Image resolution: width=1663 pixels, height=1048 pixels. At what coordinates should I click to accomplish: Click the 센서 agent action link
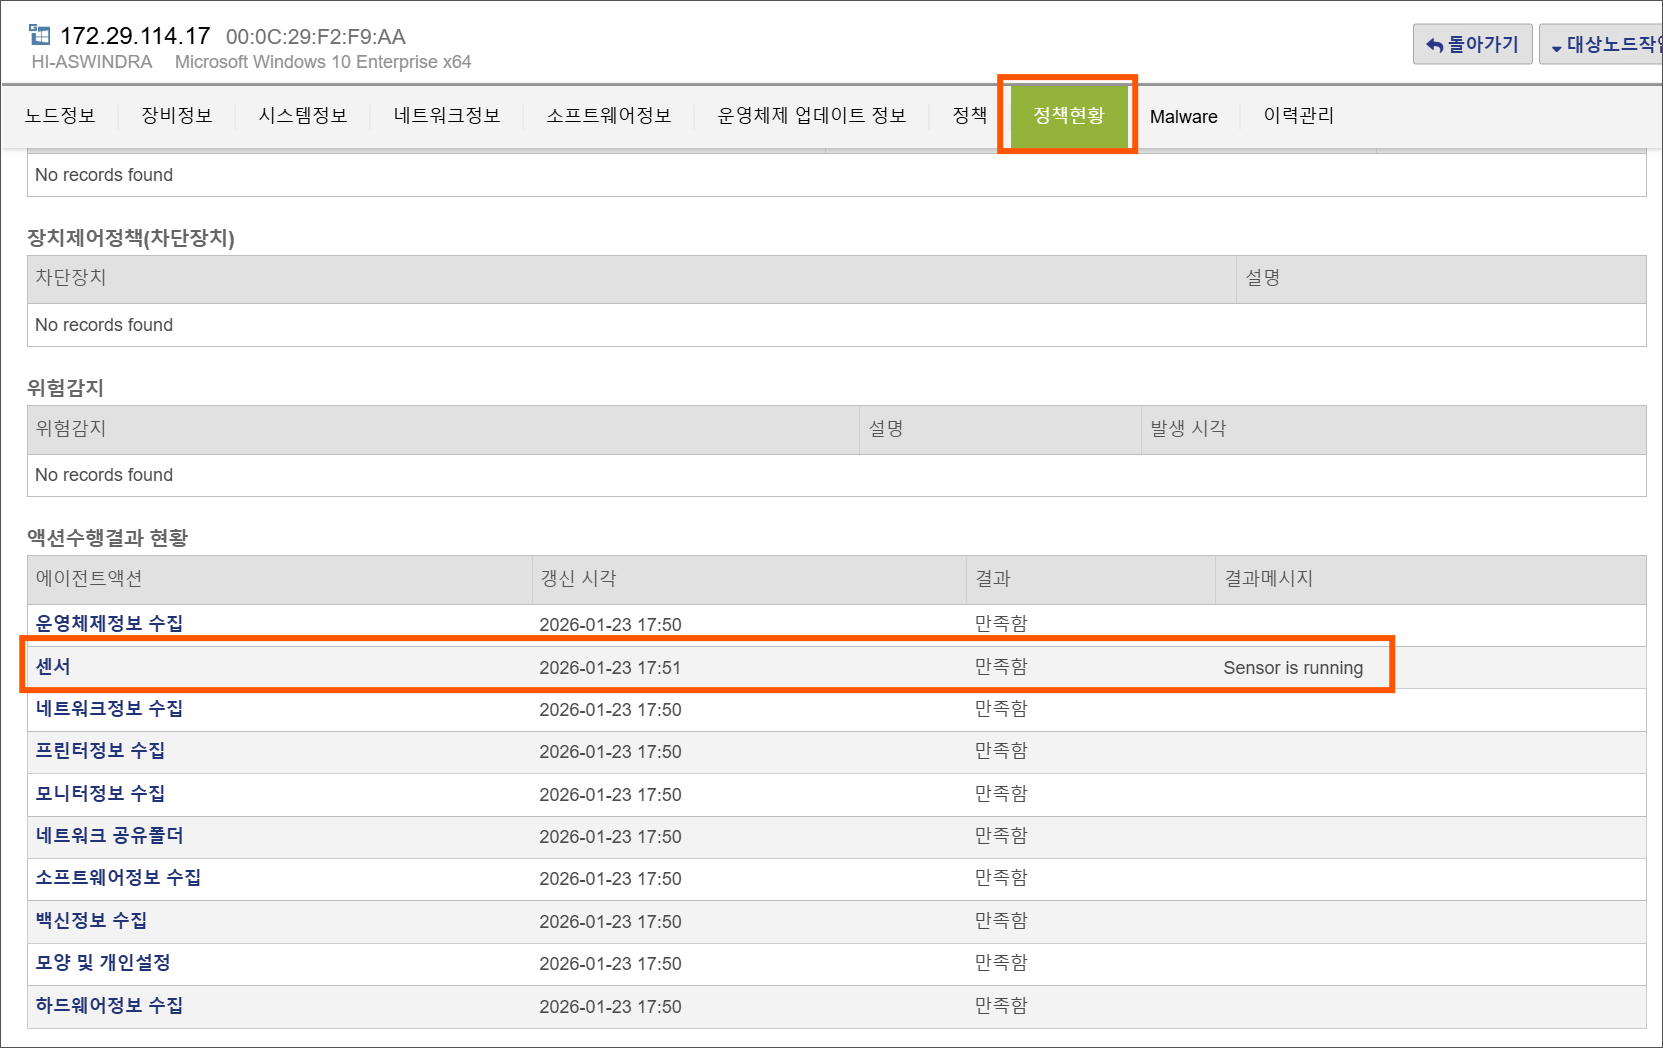[x=53, y=667]
